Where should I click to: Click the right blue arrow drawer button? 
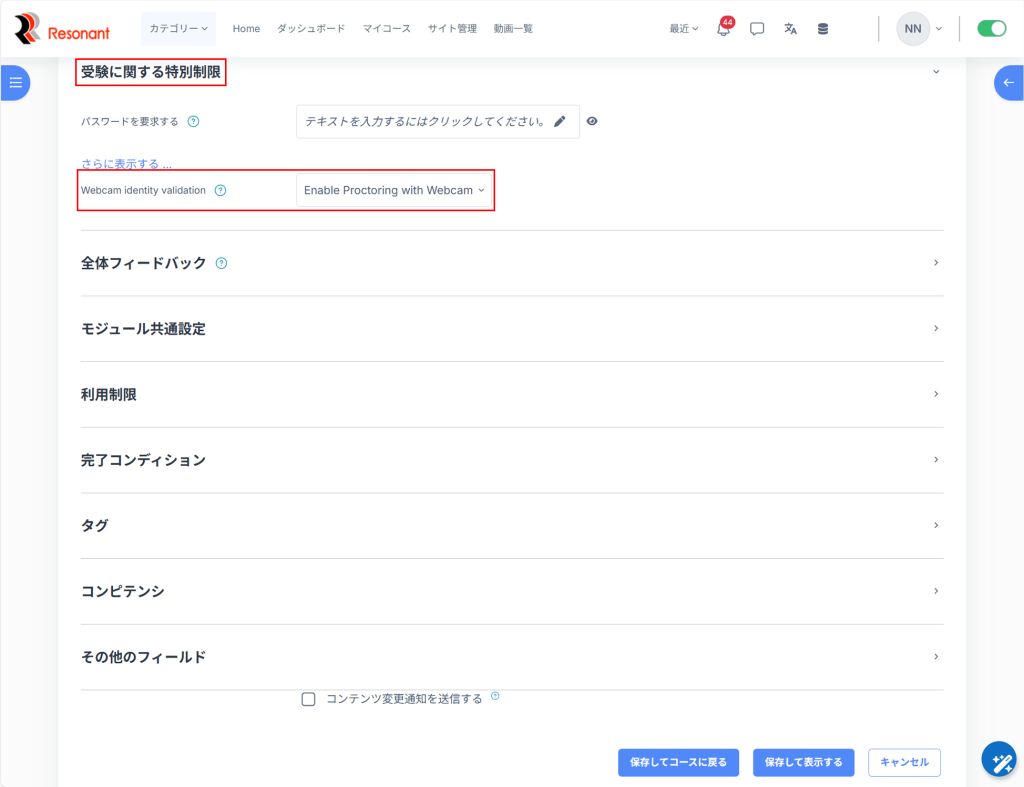(1008, 83)
